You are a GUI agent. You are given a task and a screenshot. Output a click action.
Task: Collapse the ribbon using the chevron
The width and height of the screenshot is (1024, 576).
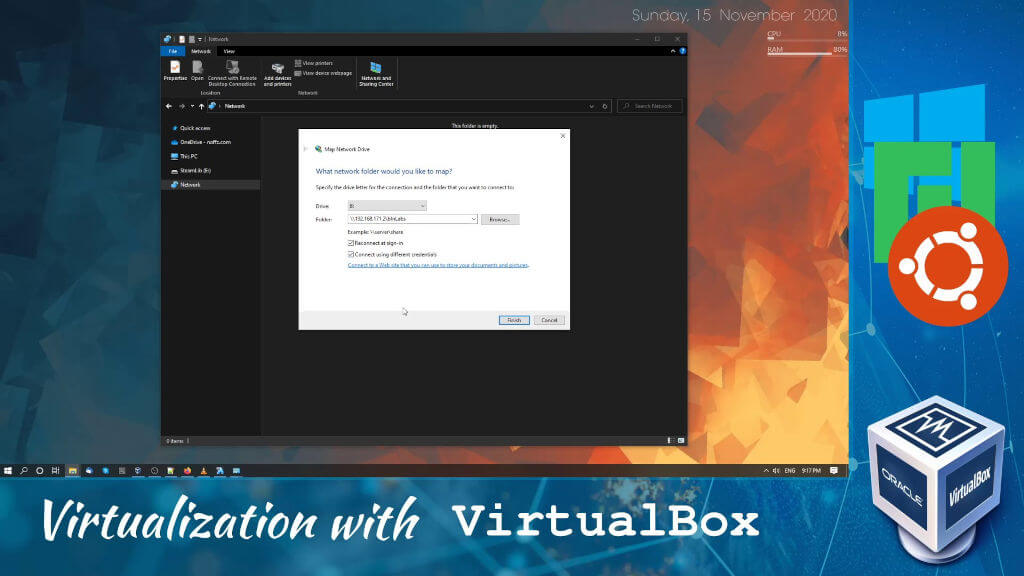pos(672,49)
